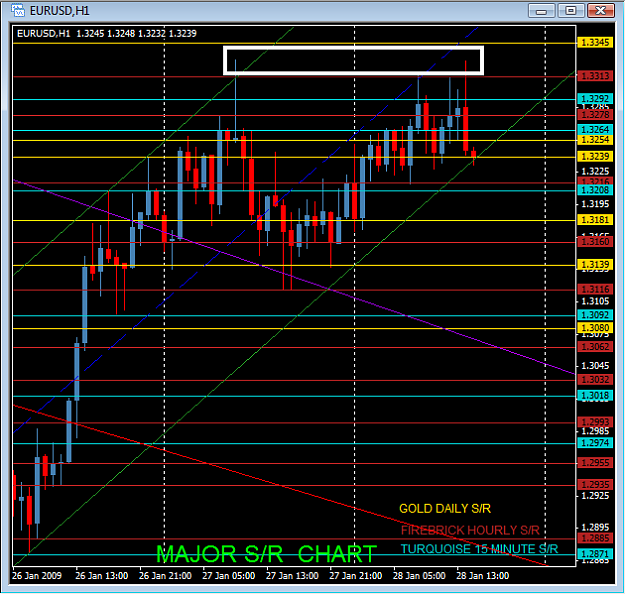The height and width of the screenshot is (594, 625).
Task: Select the 1.3278 red price label
Action: tap(595, 115)
